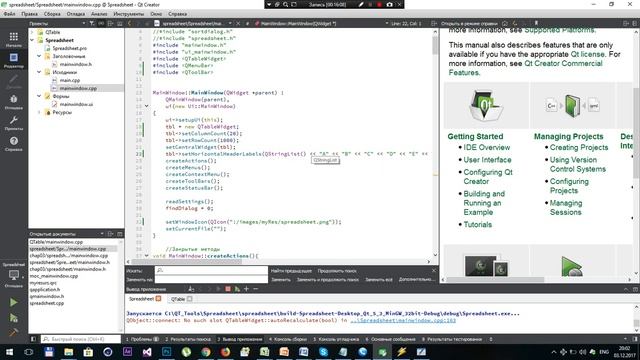Open the Отладка menu
The width and height of the screenshot is (640, 360).
pos(76,14)
